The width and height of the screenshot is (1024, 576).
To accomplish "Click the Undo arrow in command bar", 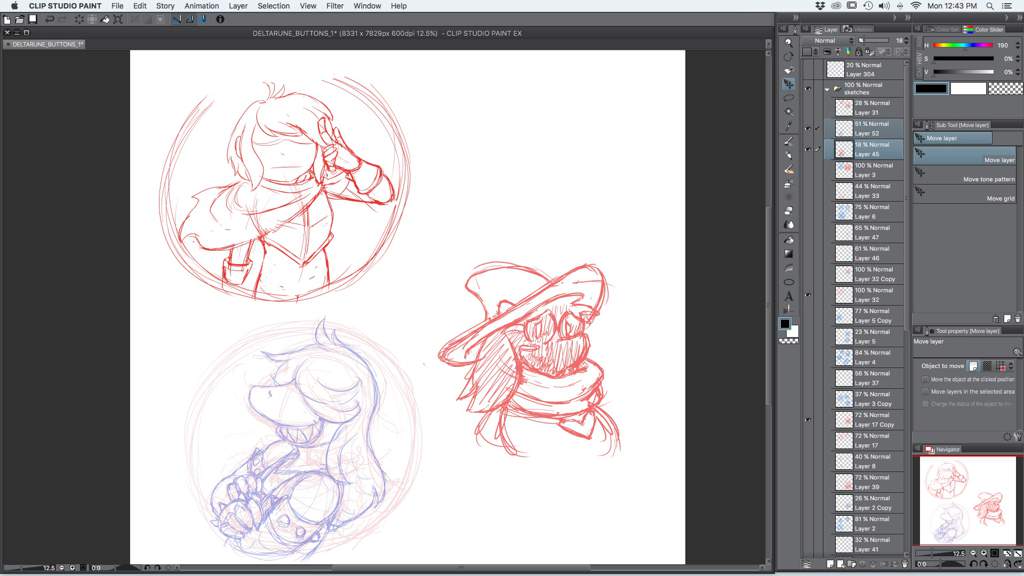I will 50,20.
